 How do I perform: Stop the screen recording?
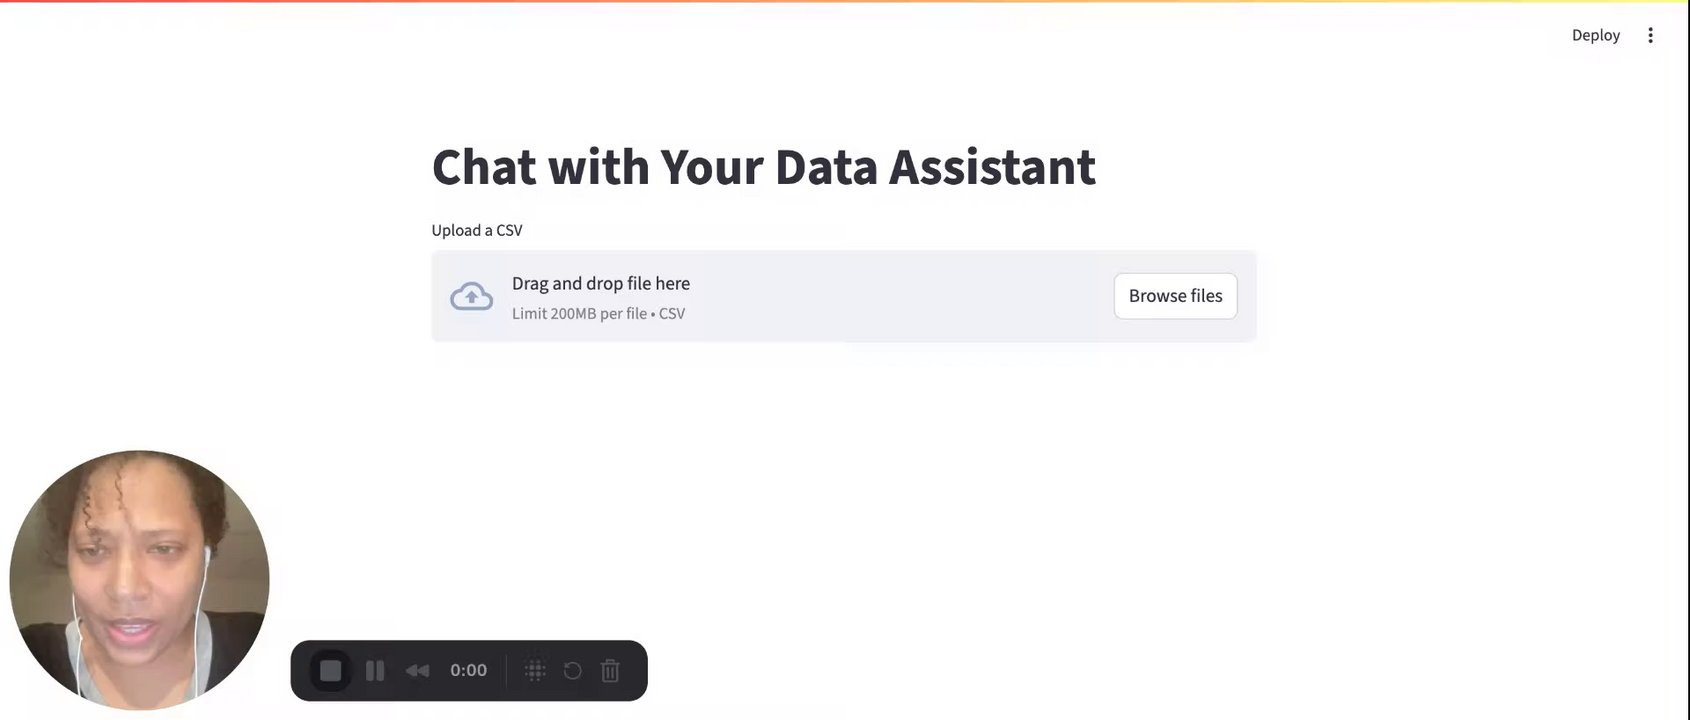coord(331,670)
